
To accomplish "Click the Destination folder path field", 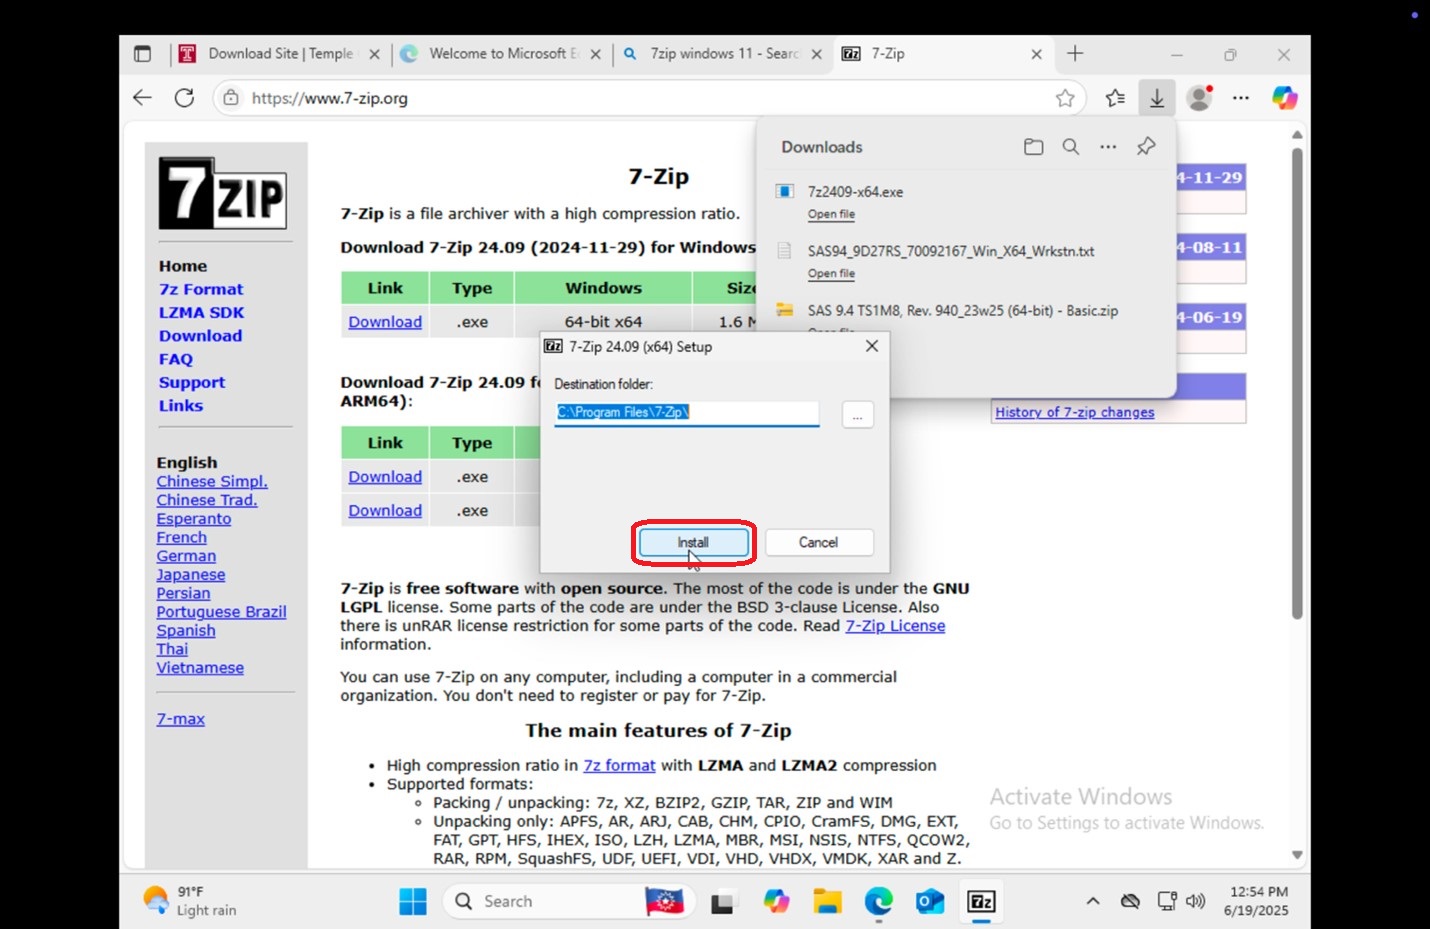I will point(687,412).
